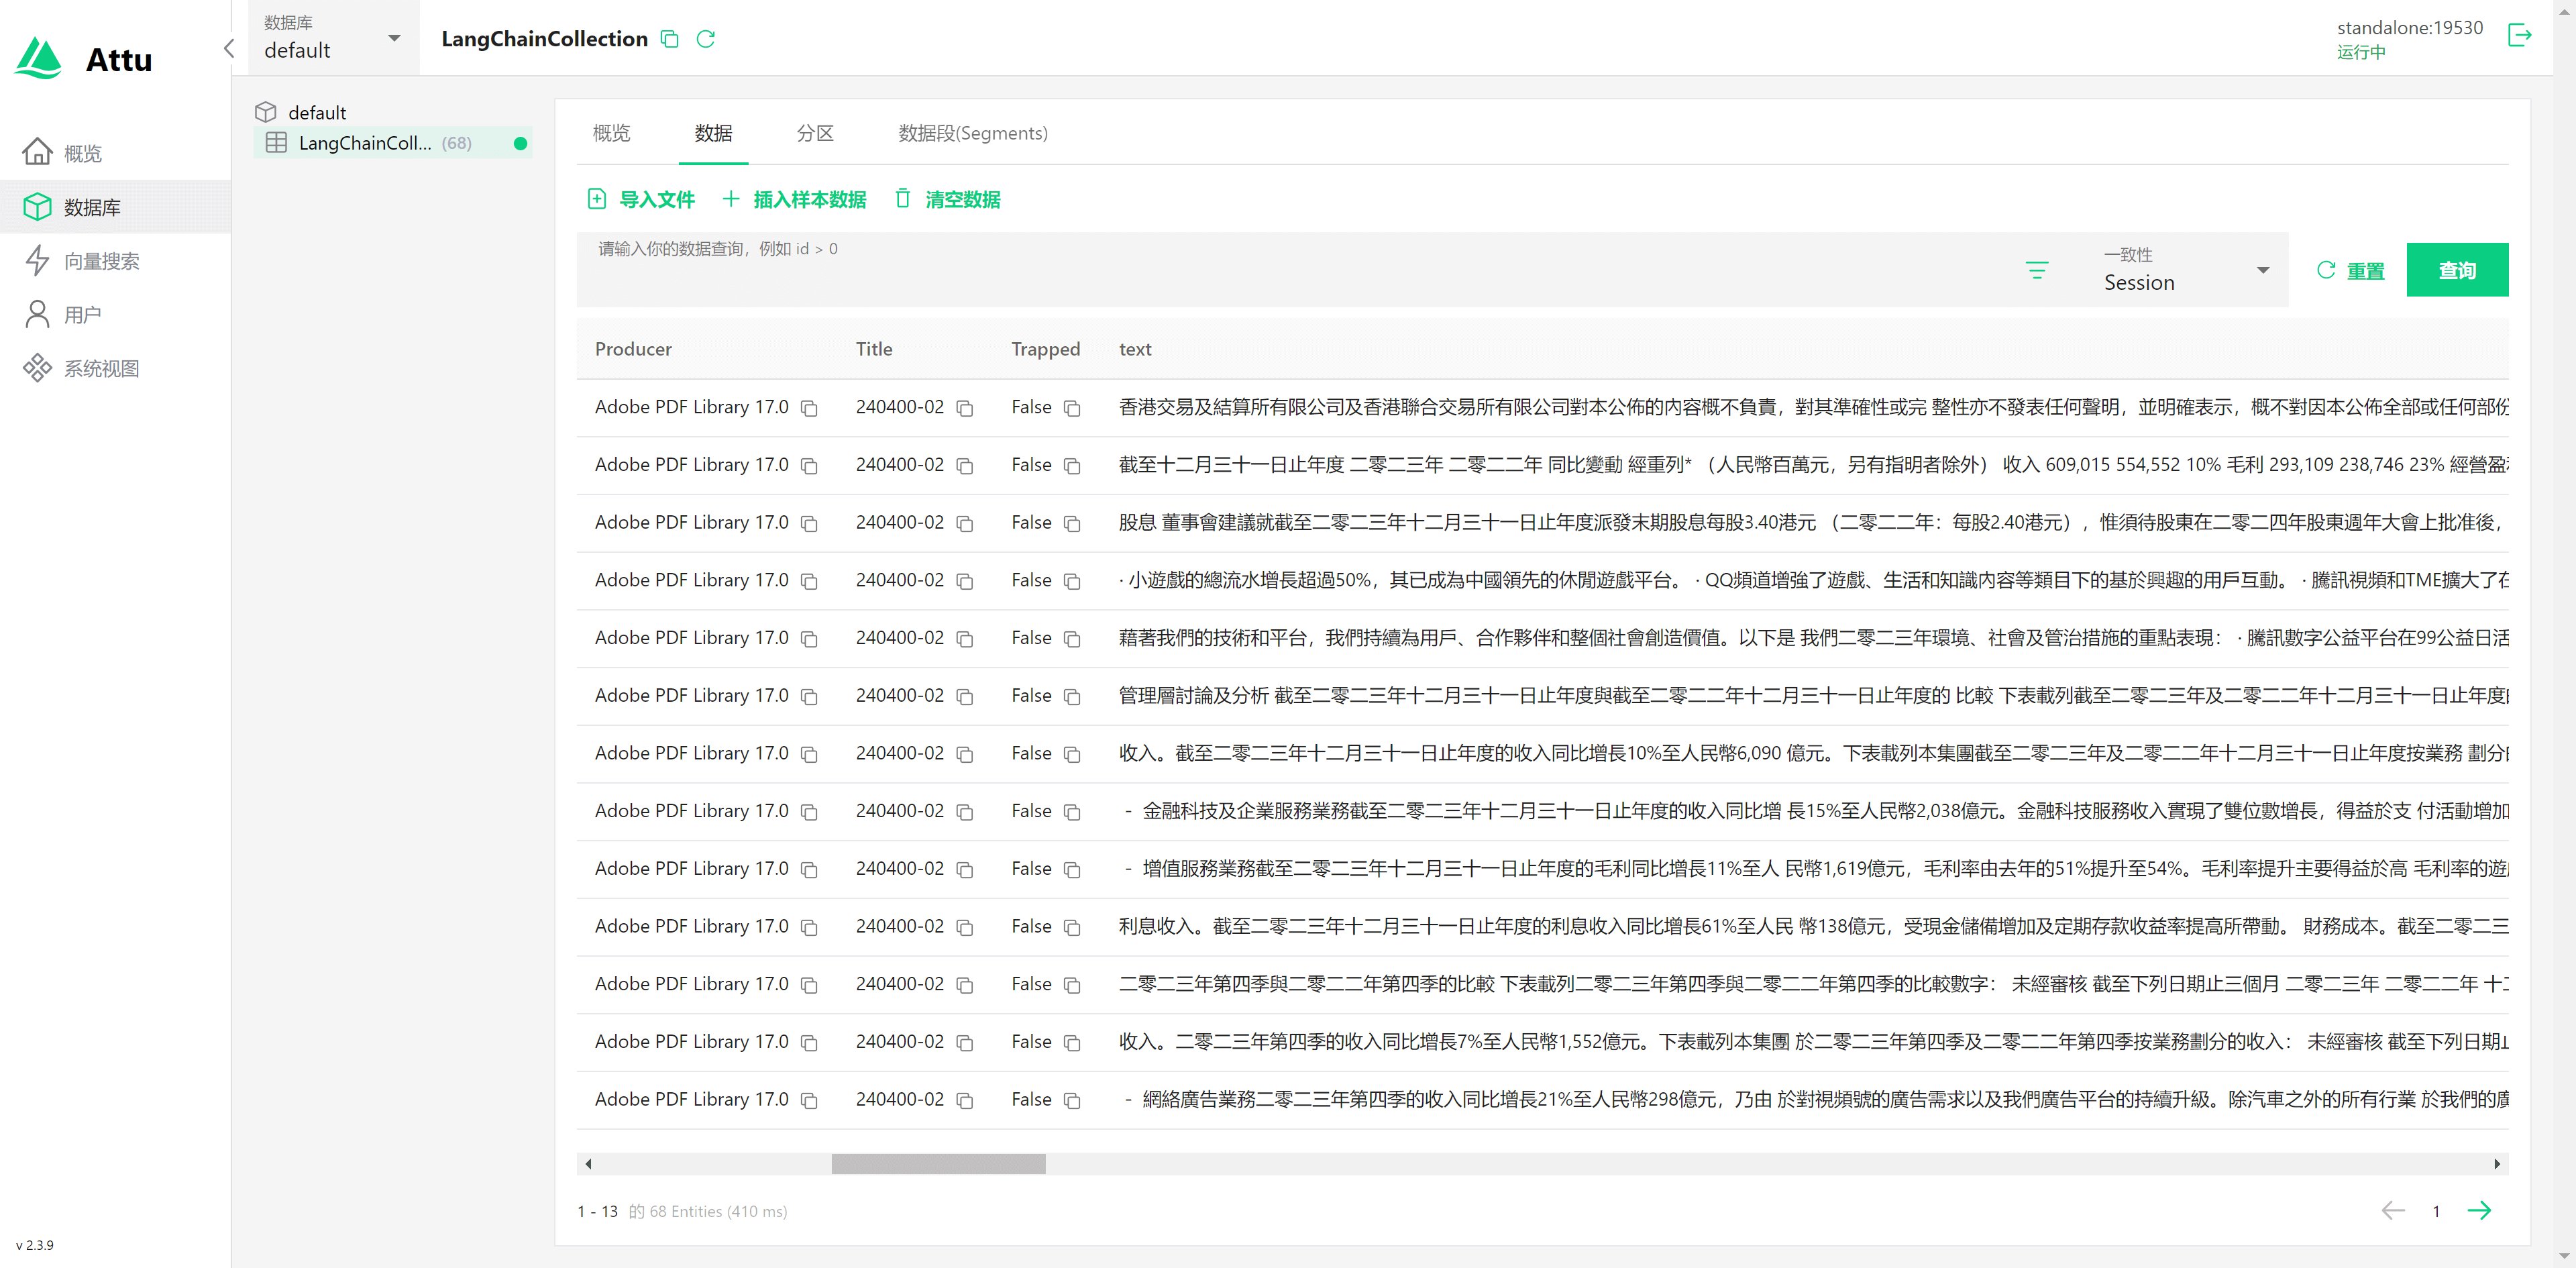Go to next page arrow
Screen dimensions: 2576x1268
click(2479, 1211)
